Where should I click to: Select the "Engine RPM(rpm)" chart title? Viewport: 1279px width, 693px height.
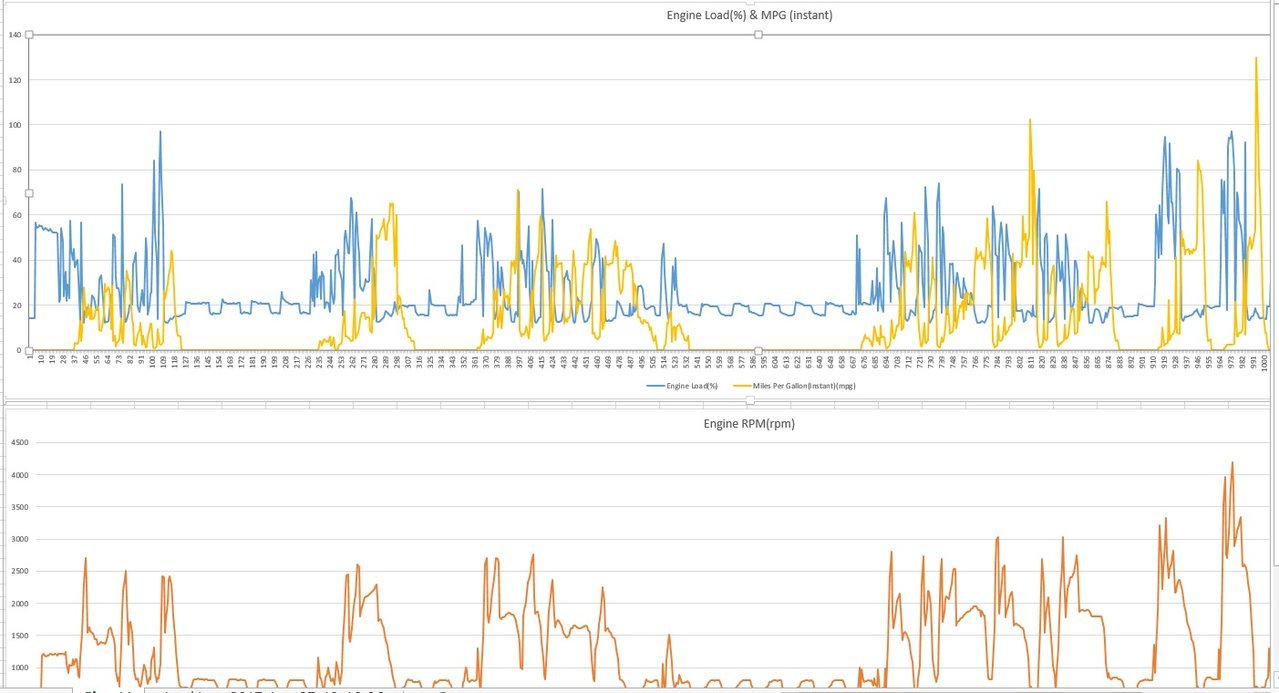749,424
